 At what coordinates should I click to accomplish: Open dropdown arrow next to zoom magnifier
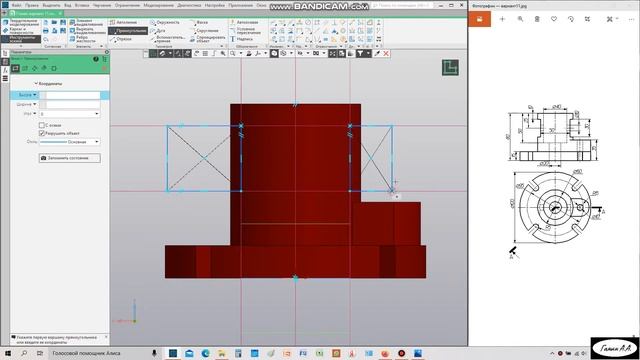point(240,53)
